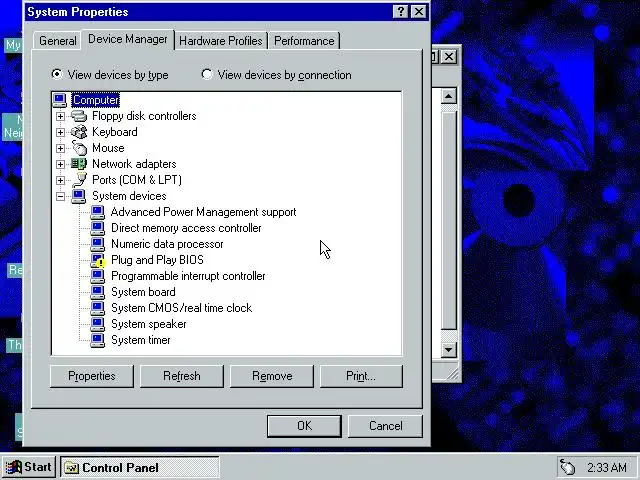Select "Ports (COM & LPT)" label
Screen dimensions: 640x480
[x=137, y=180]
